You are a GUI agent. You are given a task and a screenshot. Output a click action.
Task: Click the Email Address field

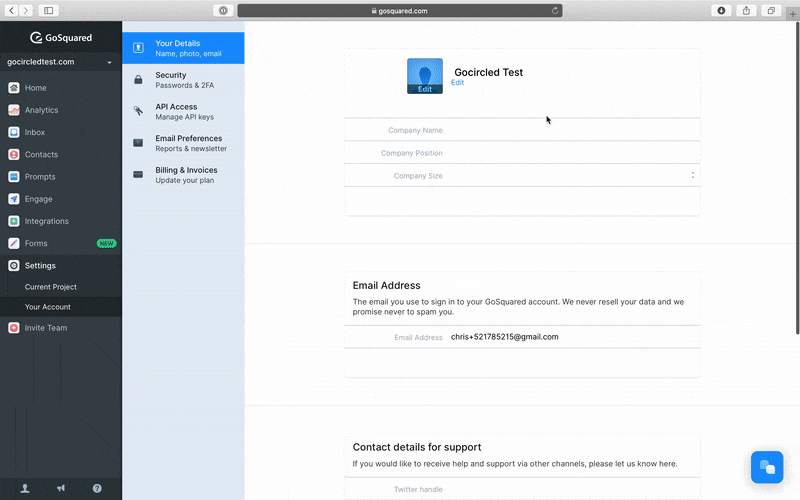click(522, 337)
